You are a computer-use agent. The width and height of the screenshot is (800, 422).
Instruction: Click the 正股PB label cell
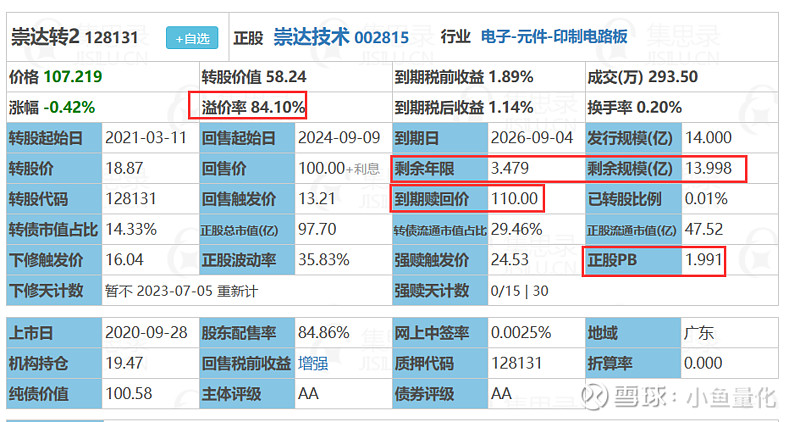(x=633, y=260)
